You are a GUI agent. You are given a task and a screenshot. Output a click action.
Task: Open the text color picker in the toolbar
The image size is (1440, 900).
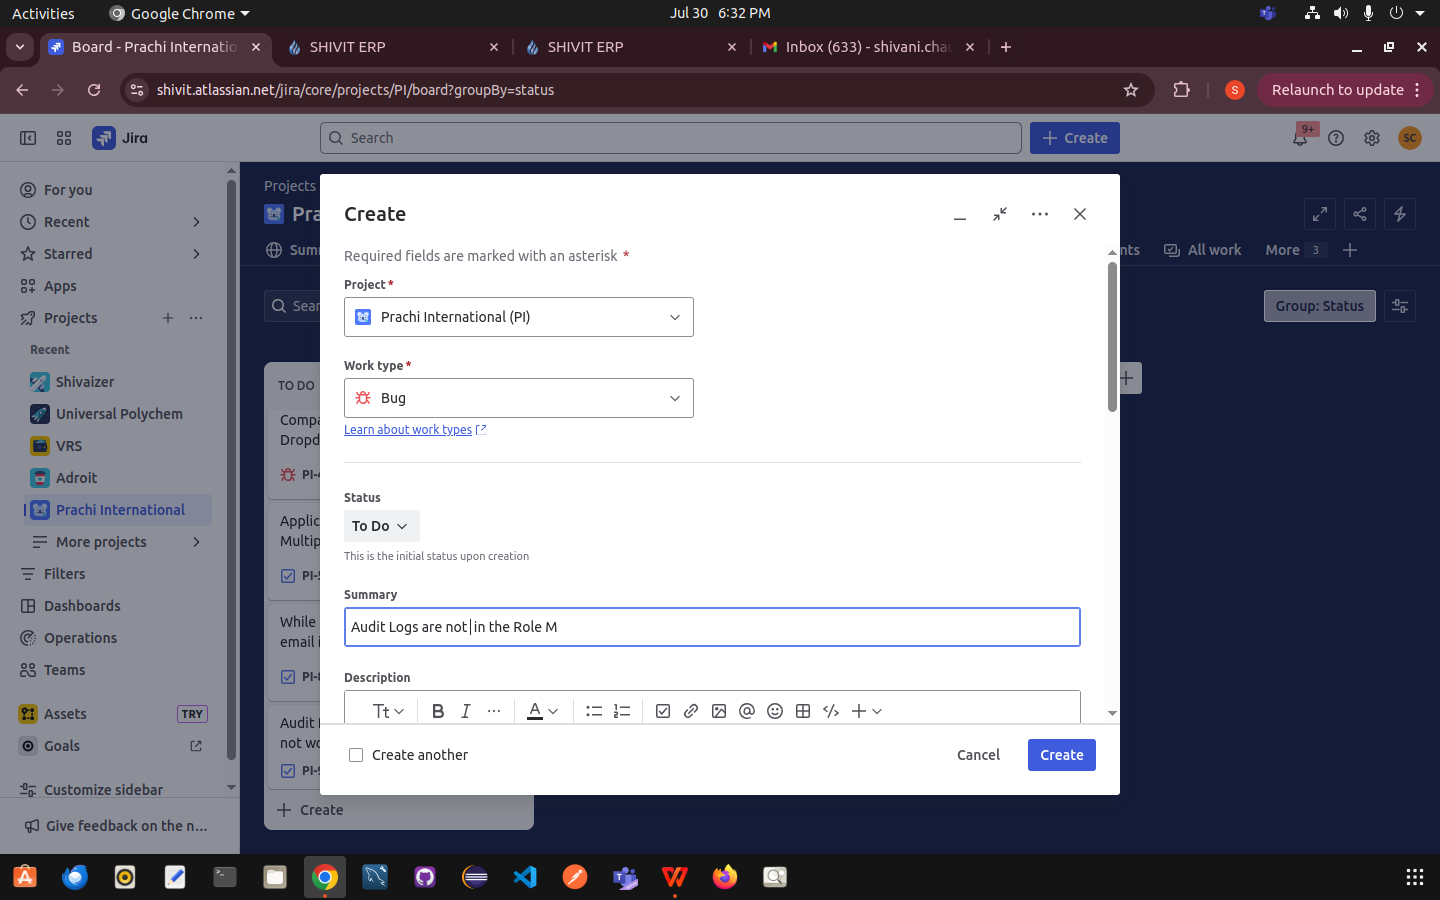(543, 711)
